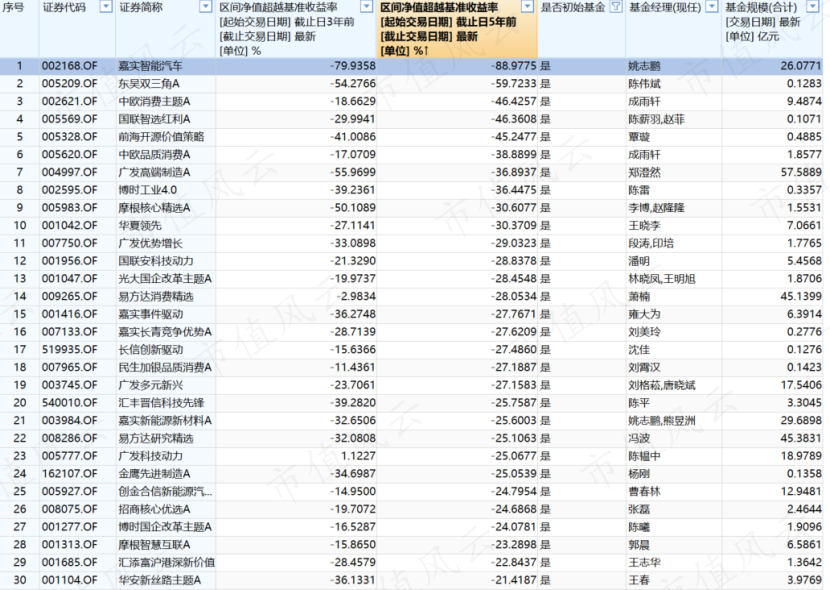Select fund code 519935.OF

[69, 350]
